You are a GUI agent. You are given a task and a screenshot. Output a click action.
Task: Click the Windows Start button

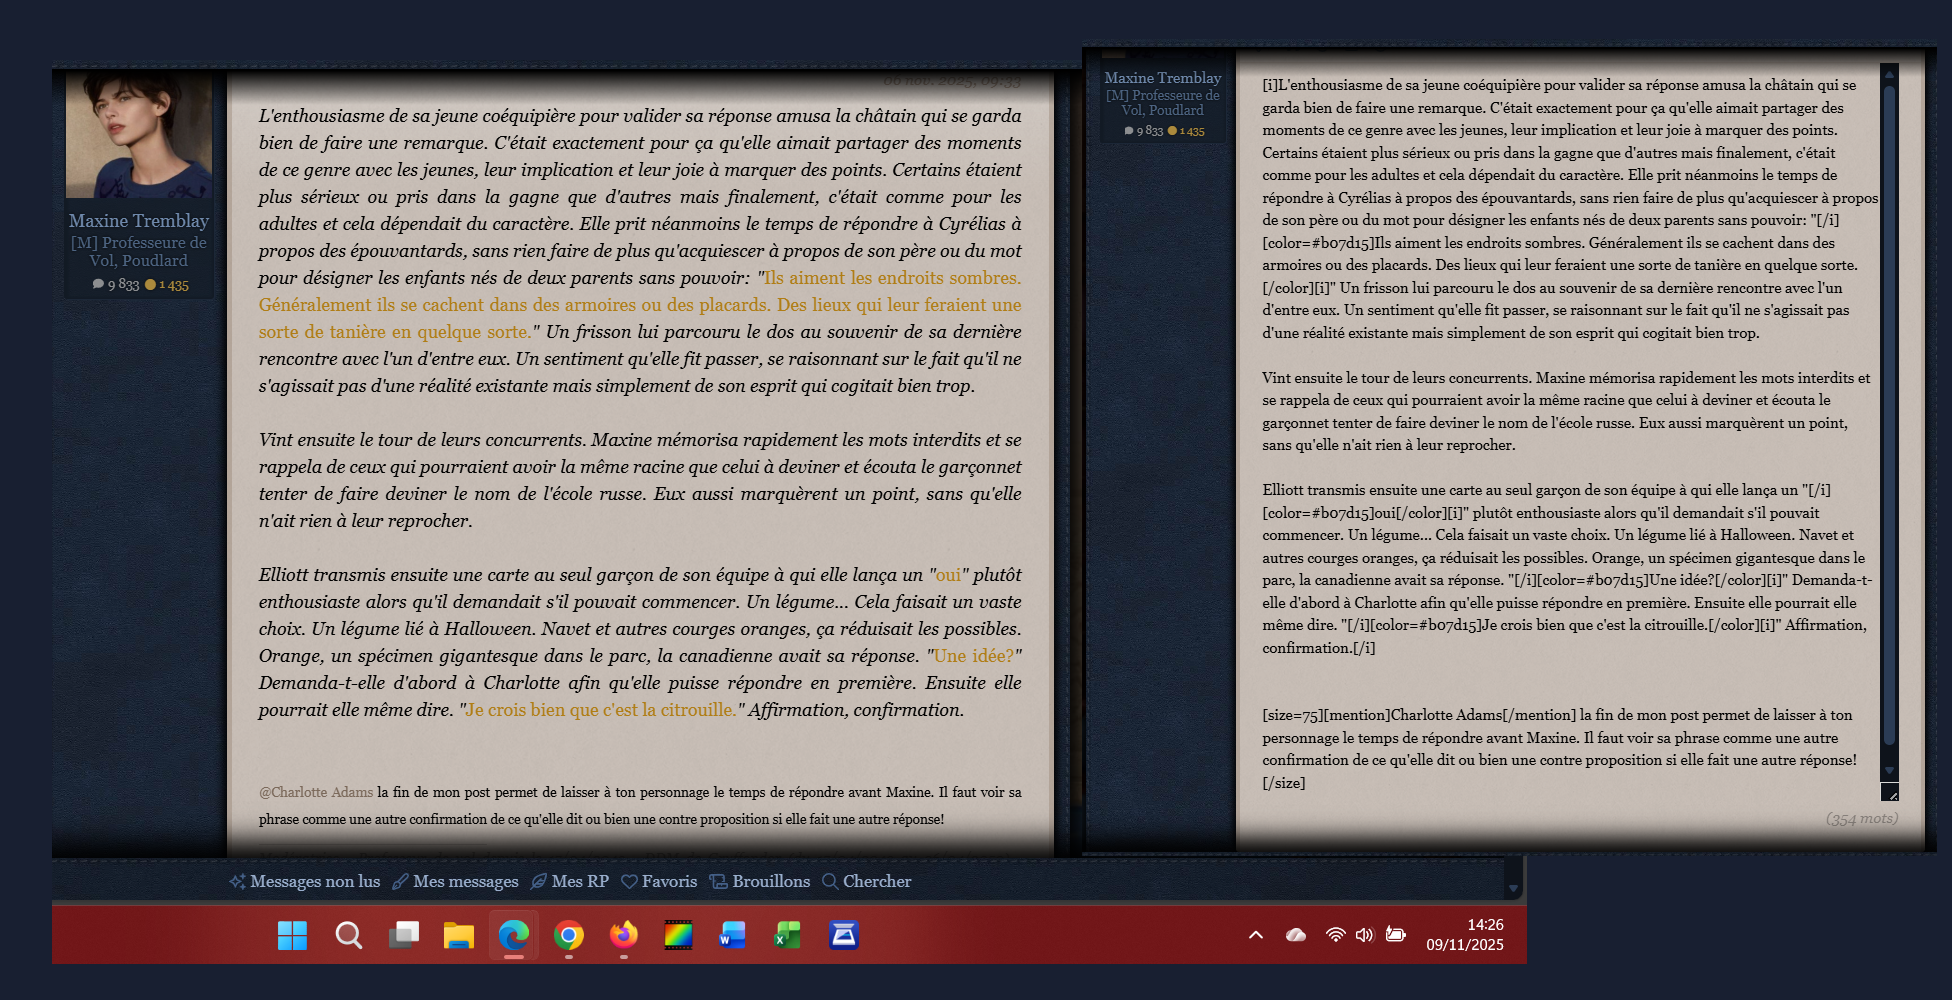click(x=292, y=936)
